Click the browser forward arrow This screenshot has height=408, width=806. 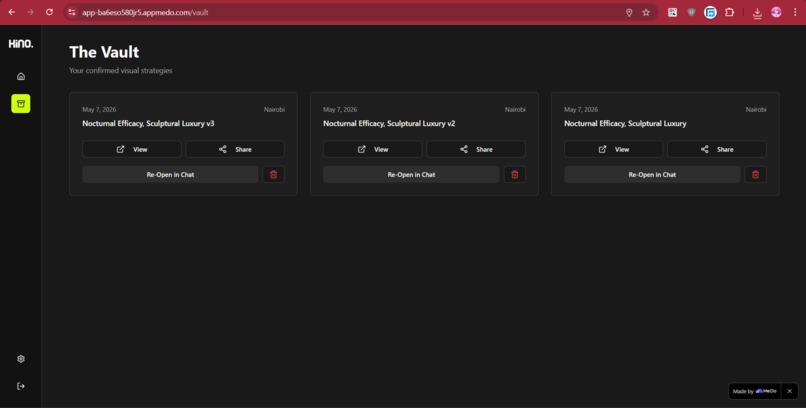(x=30, y=12)
